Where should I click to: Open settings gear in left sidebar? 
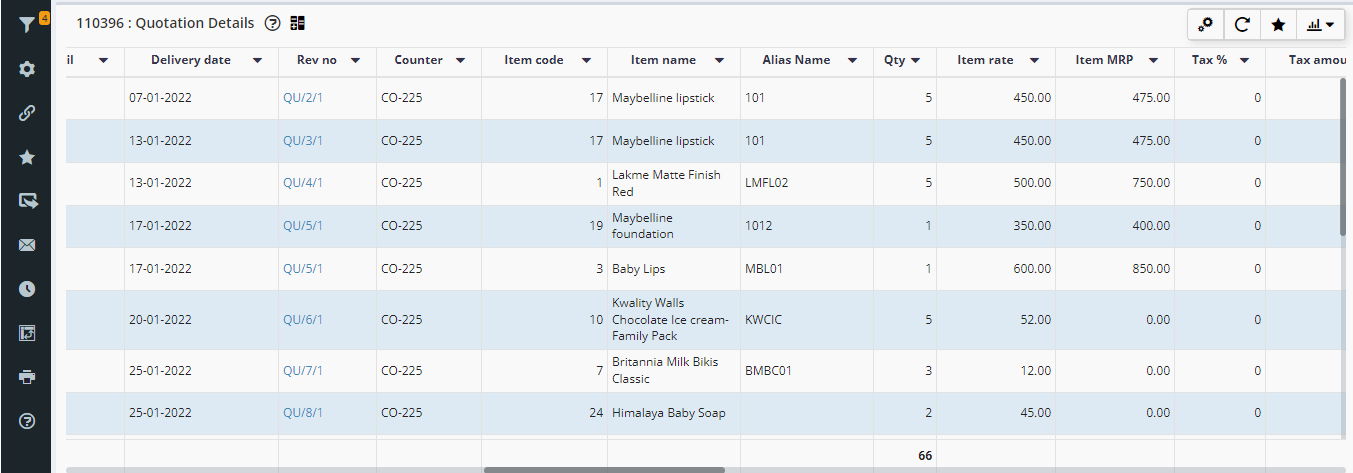(27, 69)
